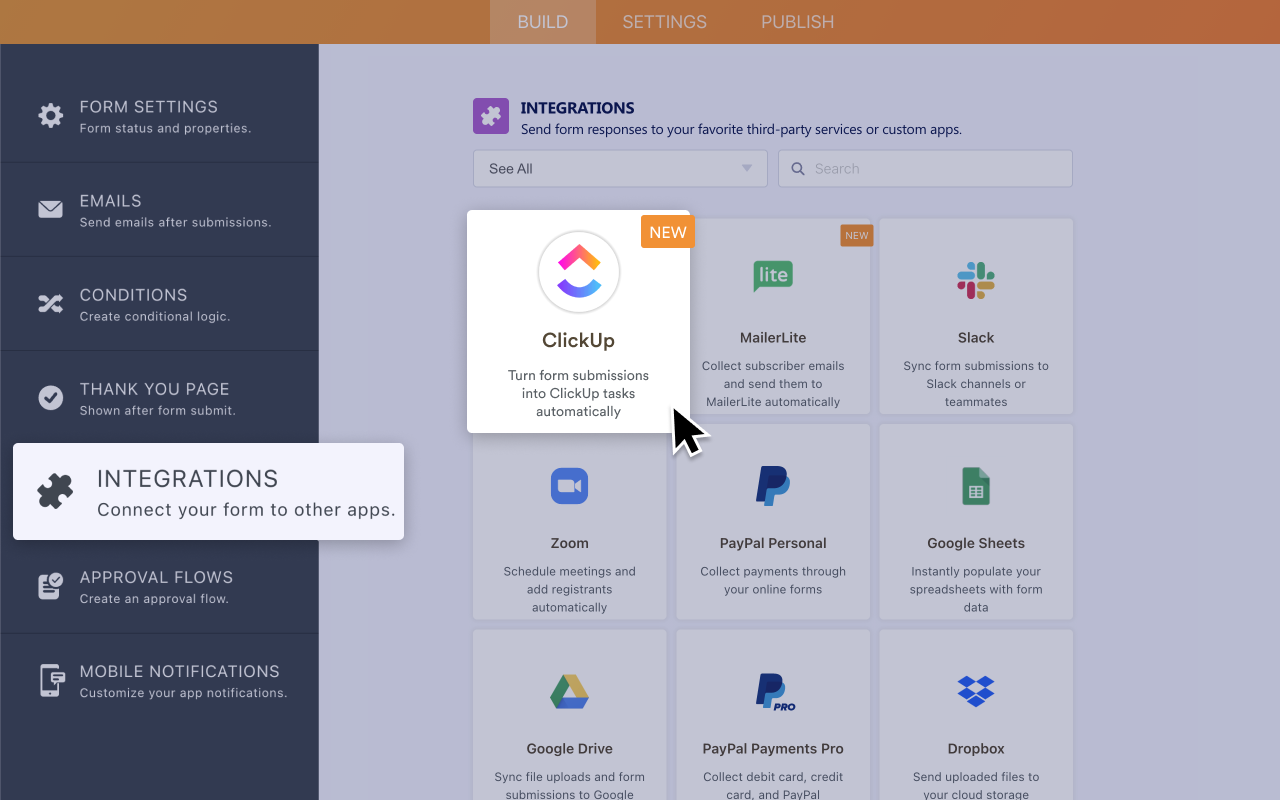Open the 'See All' category dropdown

pos(620,168)
